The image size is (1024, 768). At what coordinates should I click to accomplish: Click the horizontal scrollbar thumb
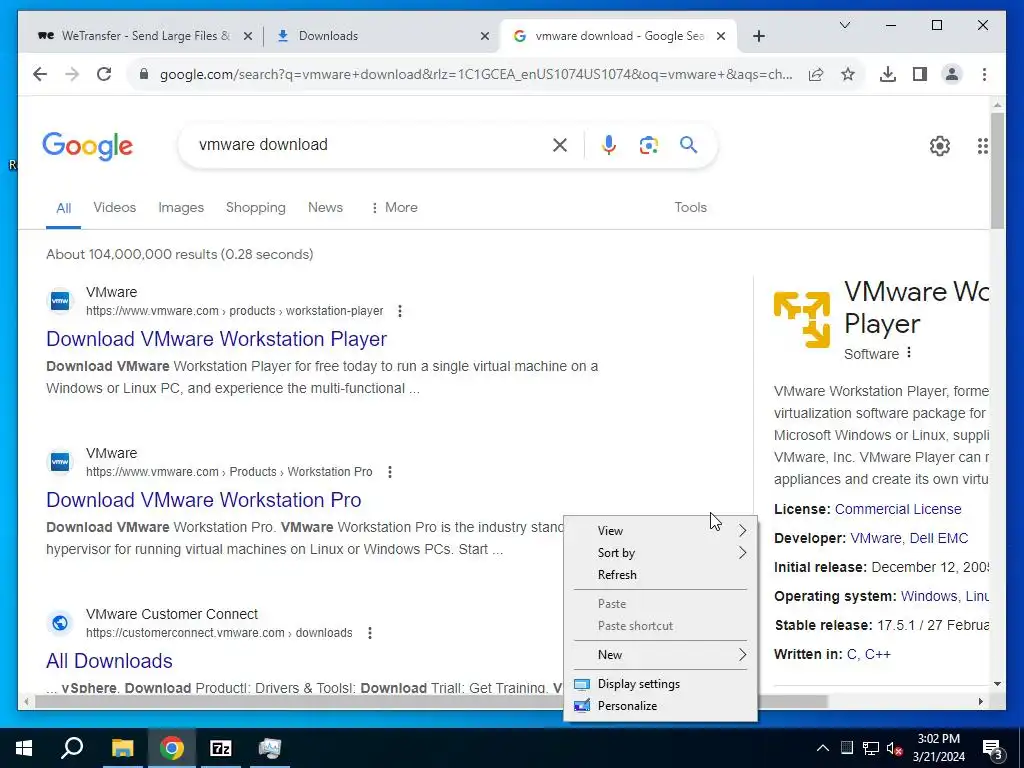[x=431, y=701]
